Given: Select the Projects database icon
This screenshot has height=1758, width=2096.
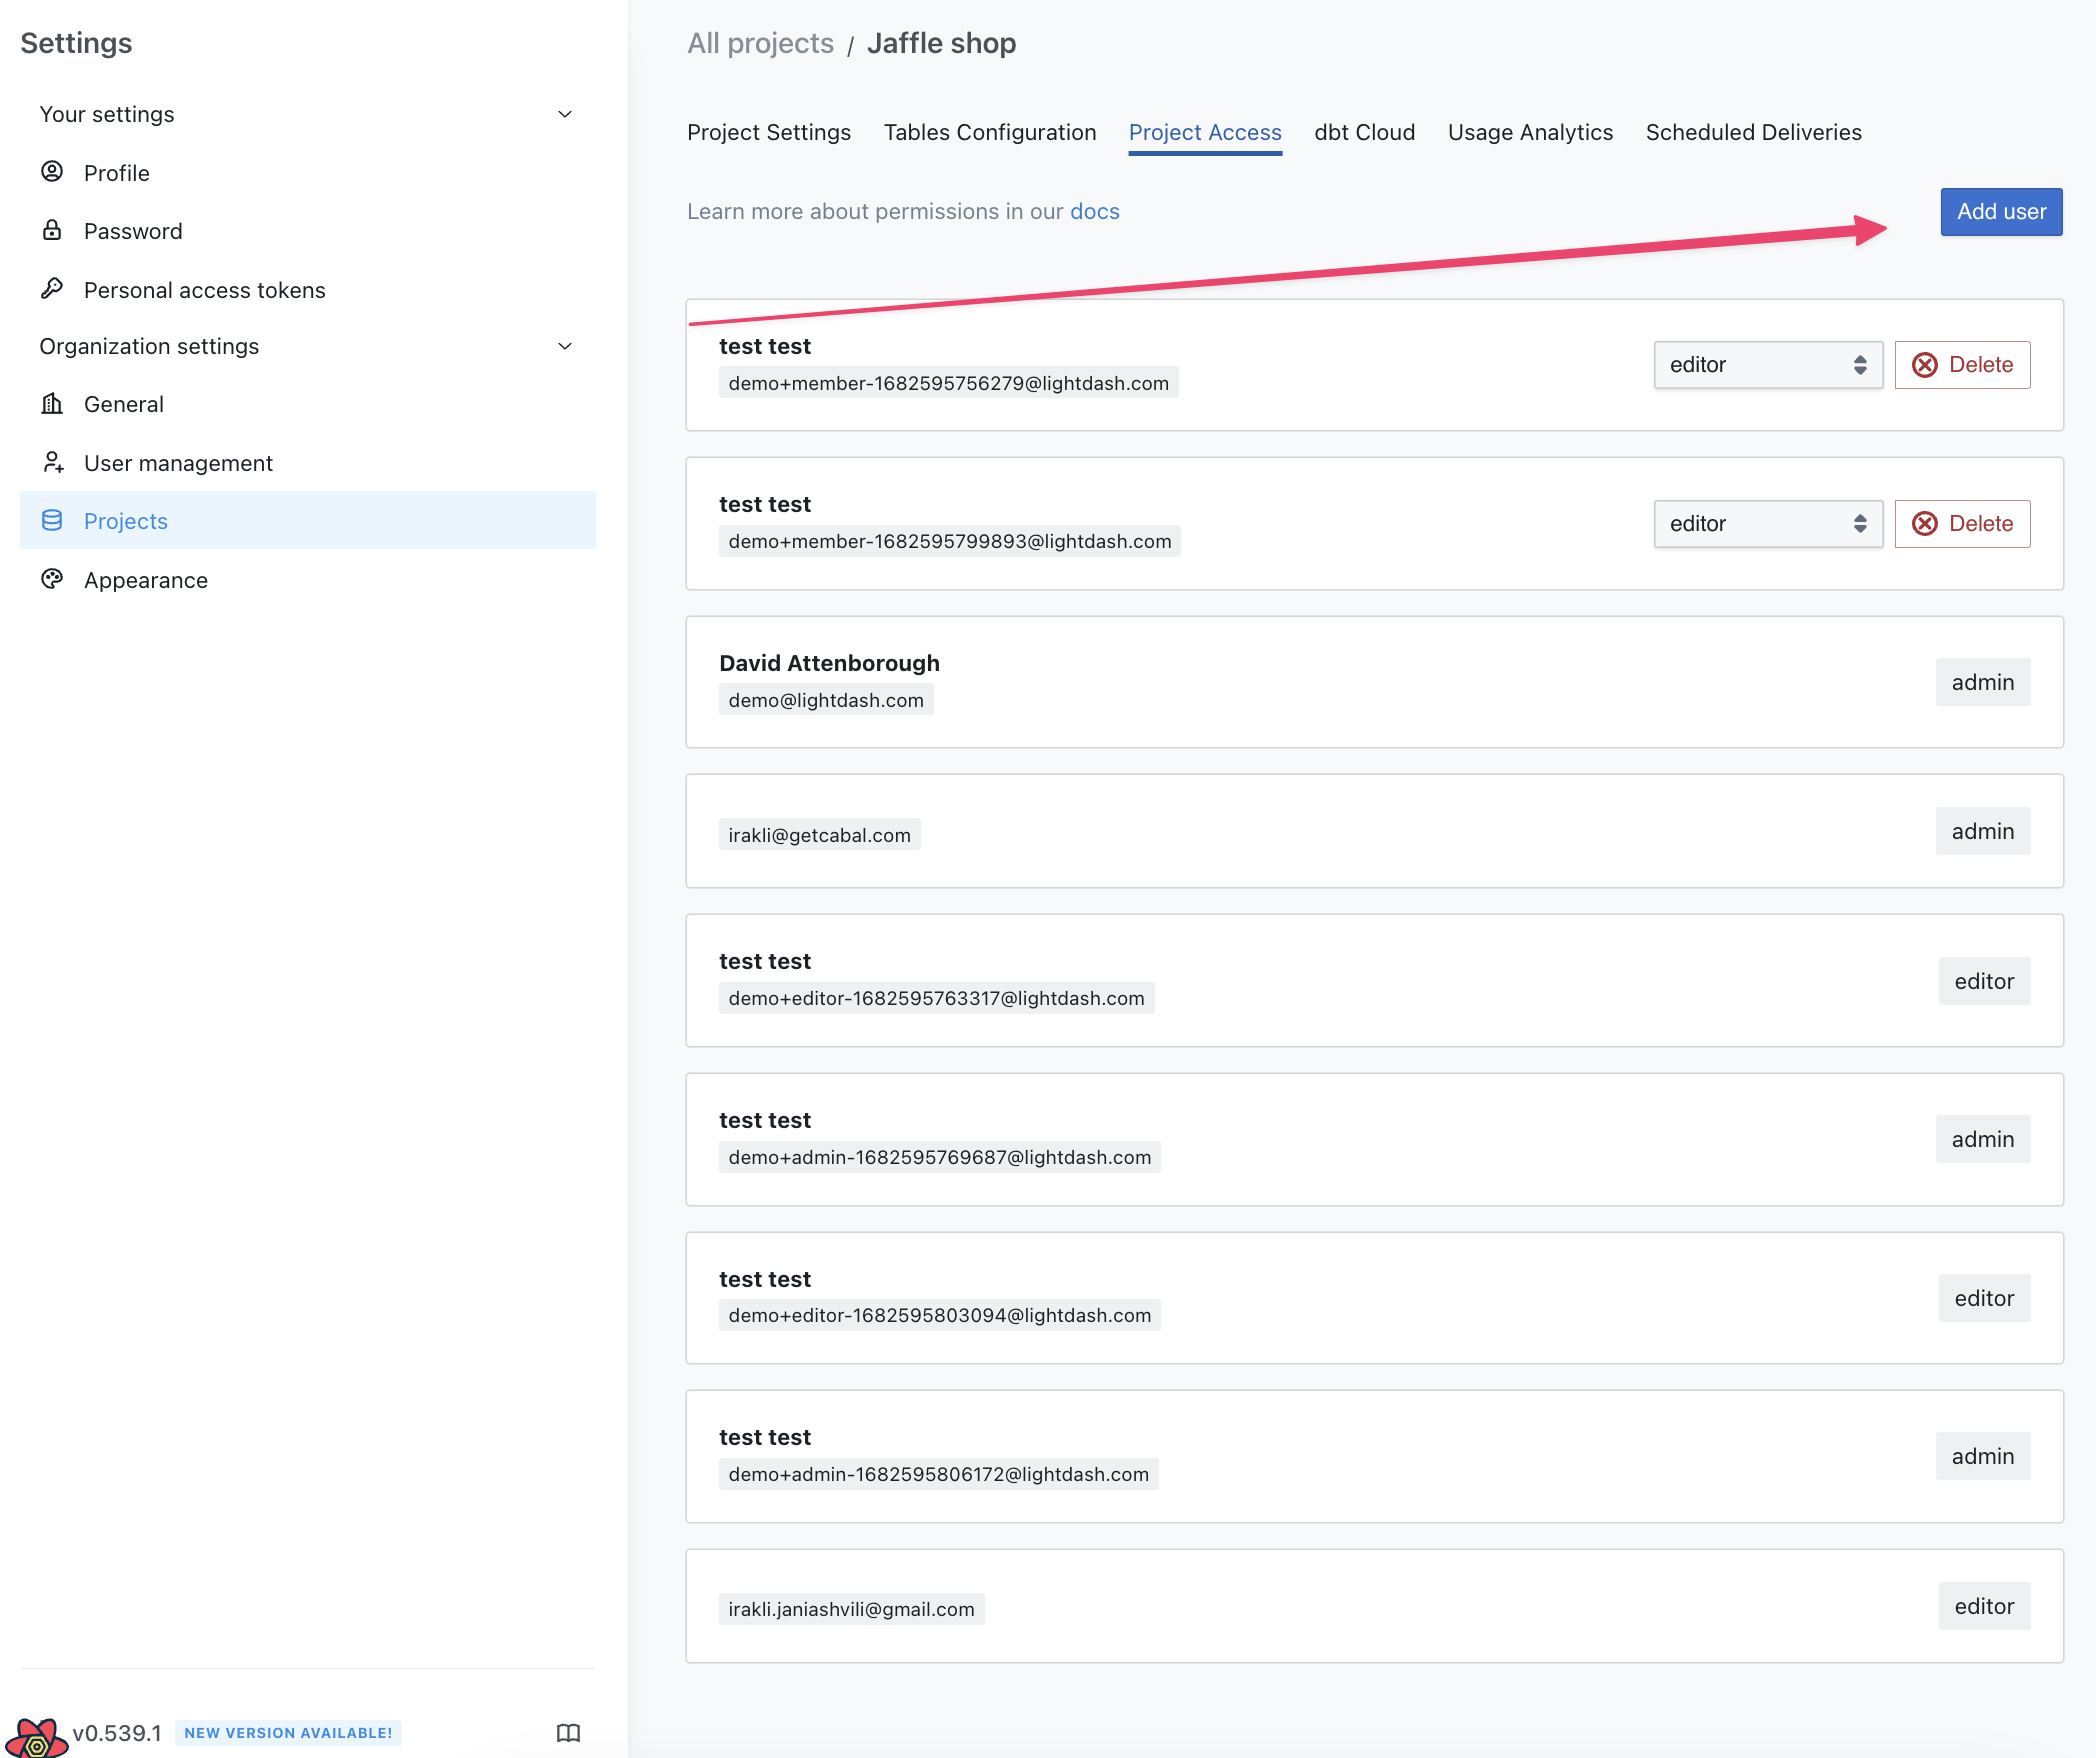Looking at the screenshot, I should coord(53,520).
